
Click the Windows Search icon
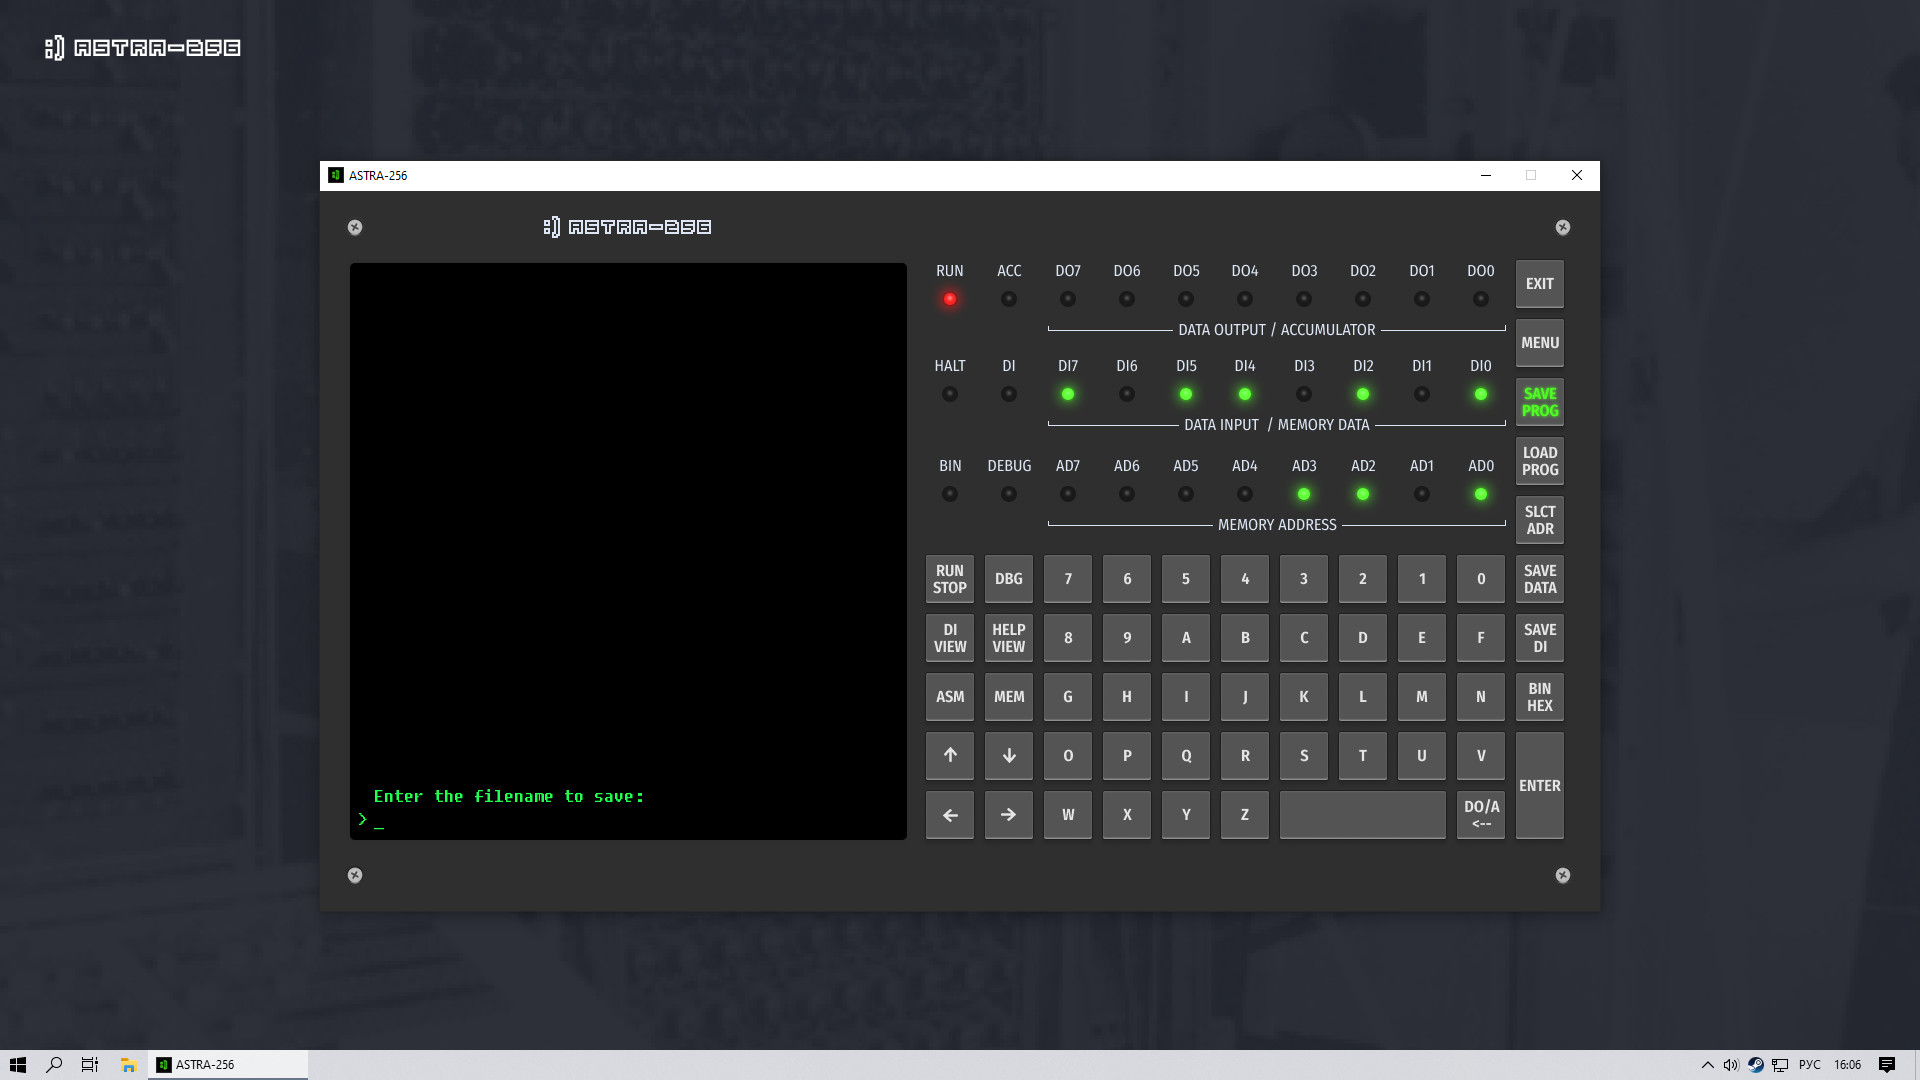click(x=54, y=1064)
